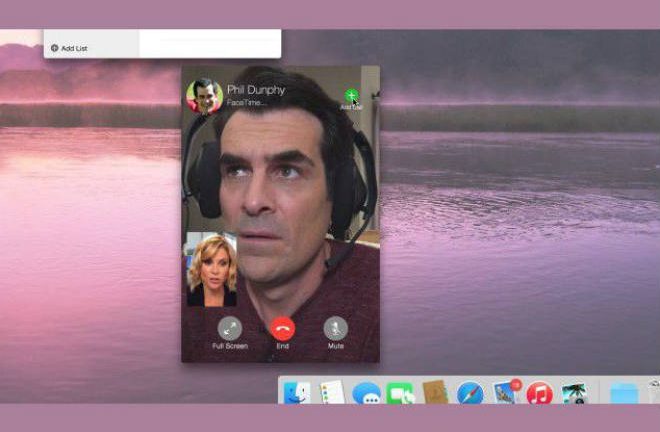660x432 pixels.
Task: Open Contacts from the Dock
Action: tap(435, 392)
